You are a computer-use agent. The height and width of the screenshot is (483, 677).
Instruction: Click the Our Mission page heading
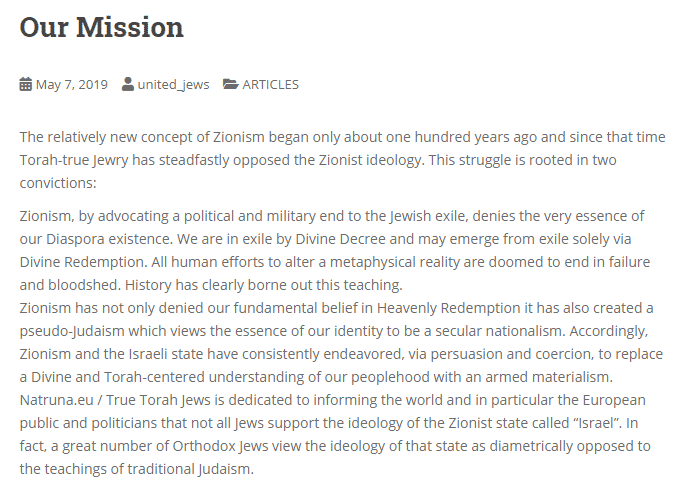(x=101, y=27)
